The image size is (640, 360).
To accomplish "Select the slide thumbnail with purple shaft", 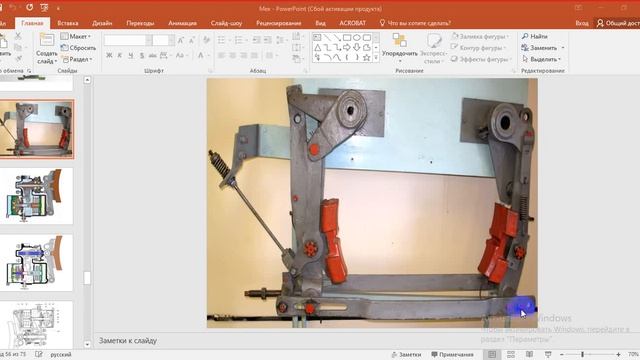I will click(x=36, y=262).
